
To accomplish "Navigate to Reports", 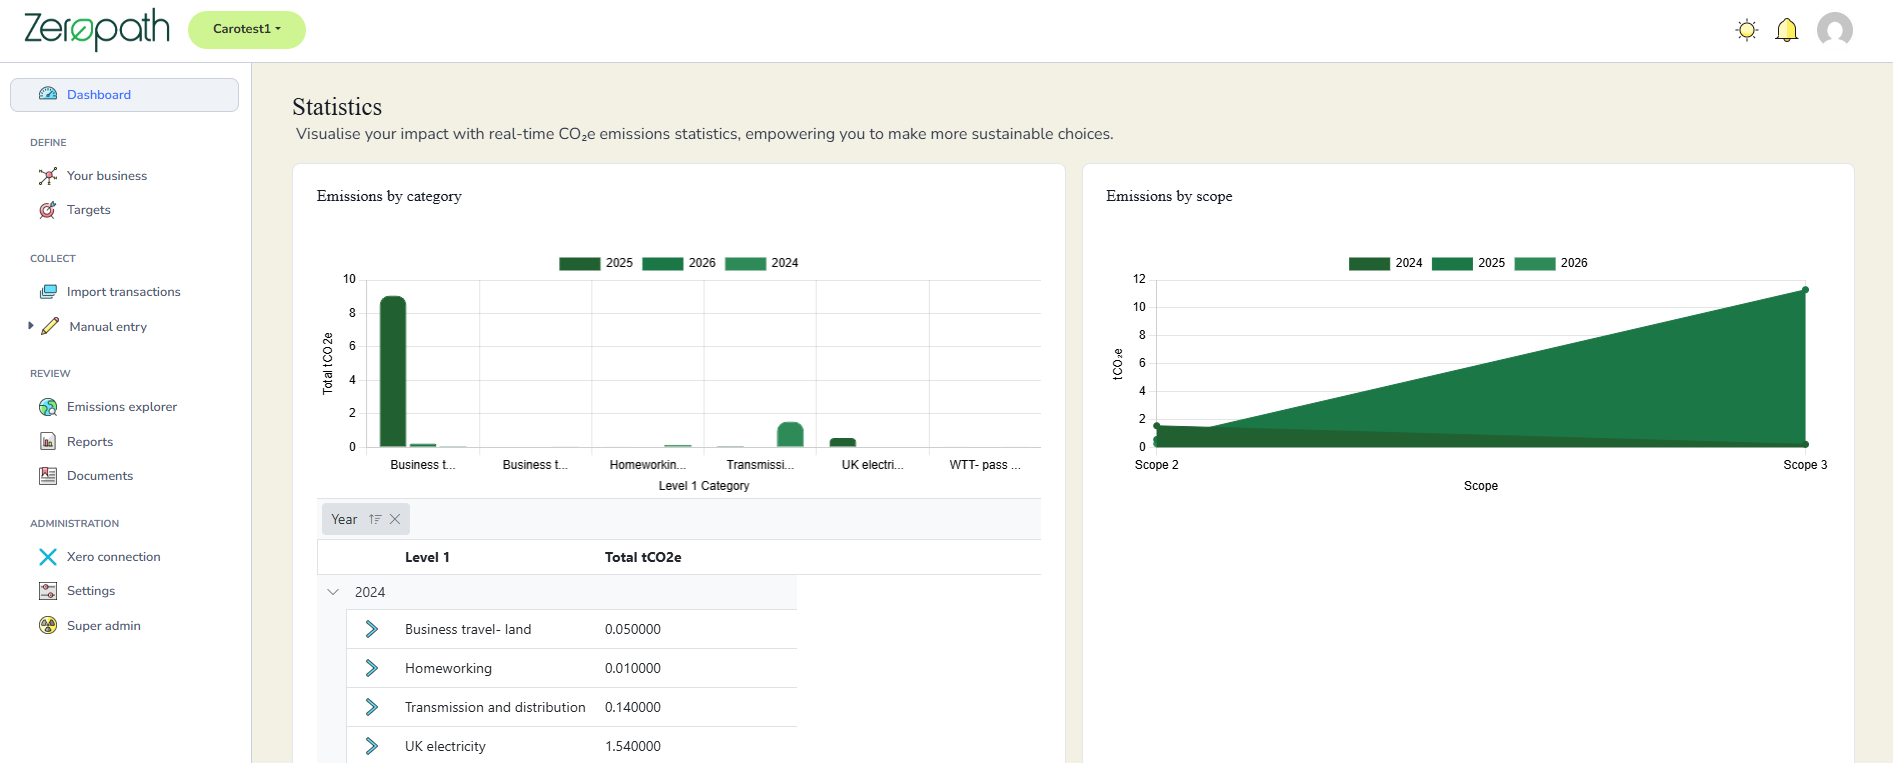I will tap(90, 442).
